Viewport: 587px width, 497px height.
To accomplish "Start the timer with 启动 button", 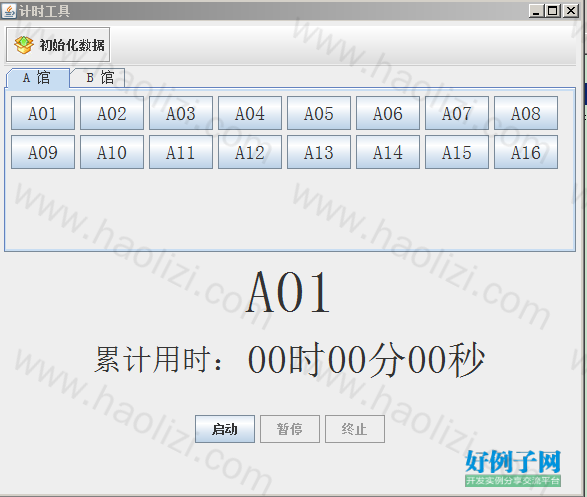I will tap(225, 429).
